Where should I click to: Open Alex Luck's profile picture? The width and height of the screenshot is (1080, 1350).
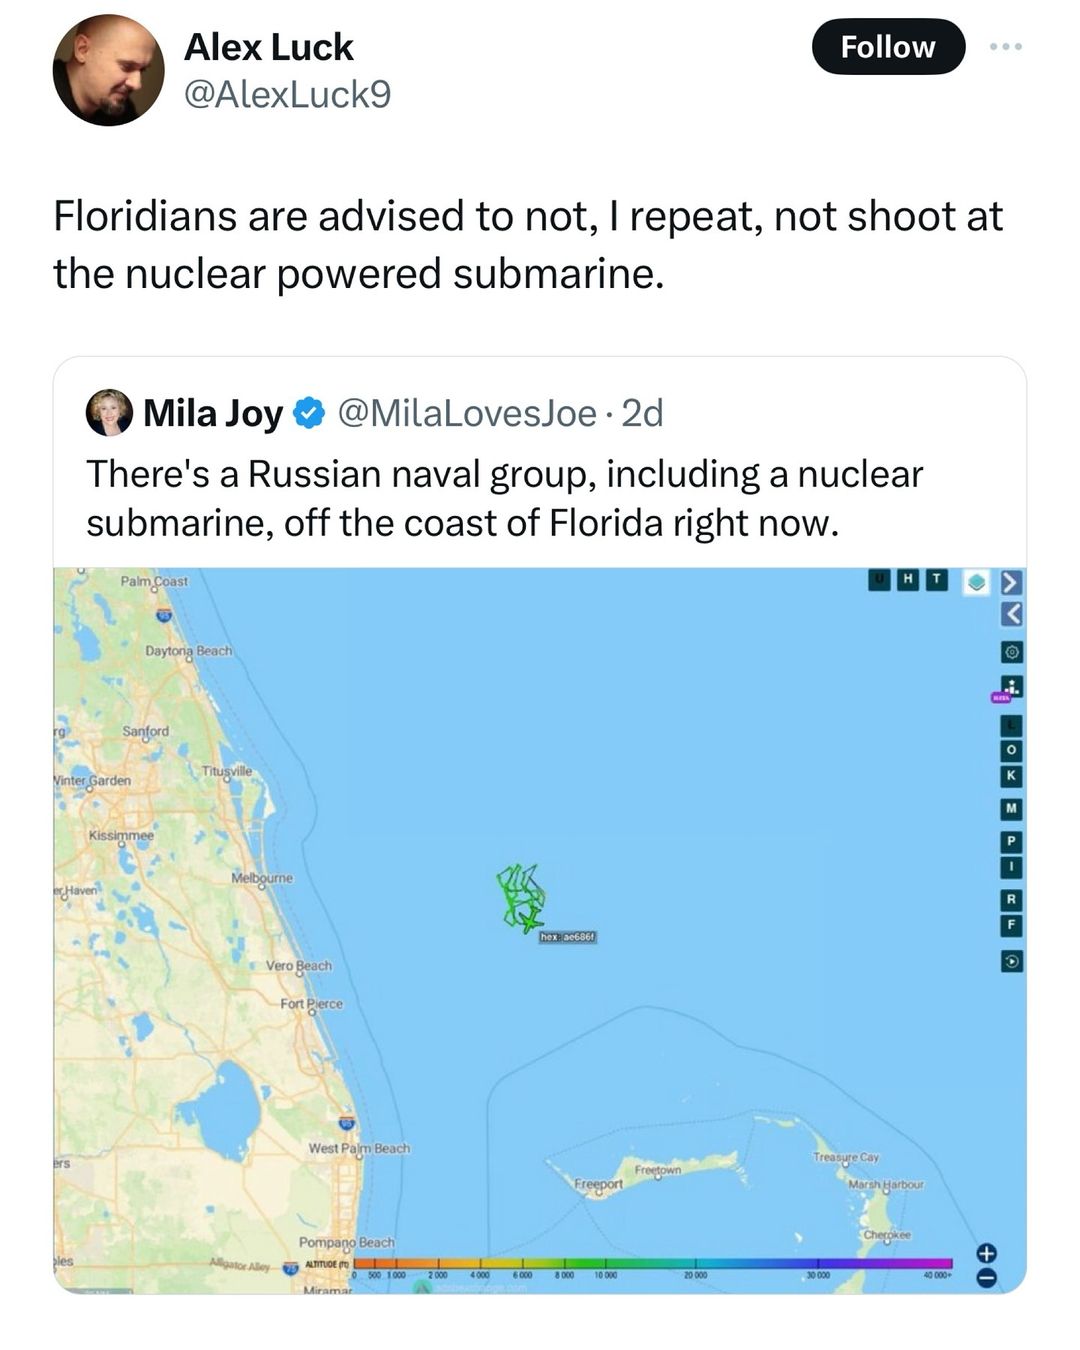click(108, 70)
